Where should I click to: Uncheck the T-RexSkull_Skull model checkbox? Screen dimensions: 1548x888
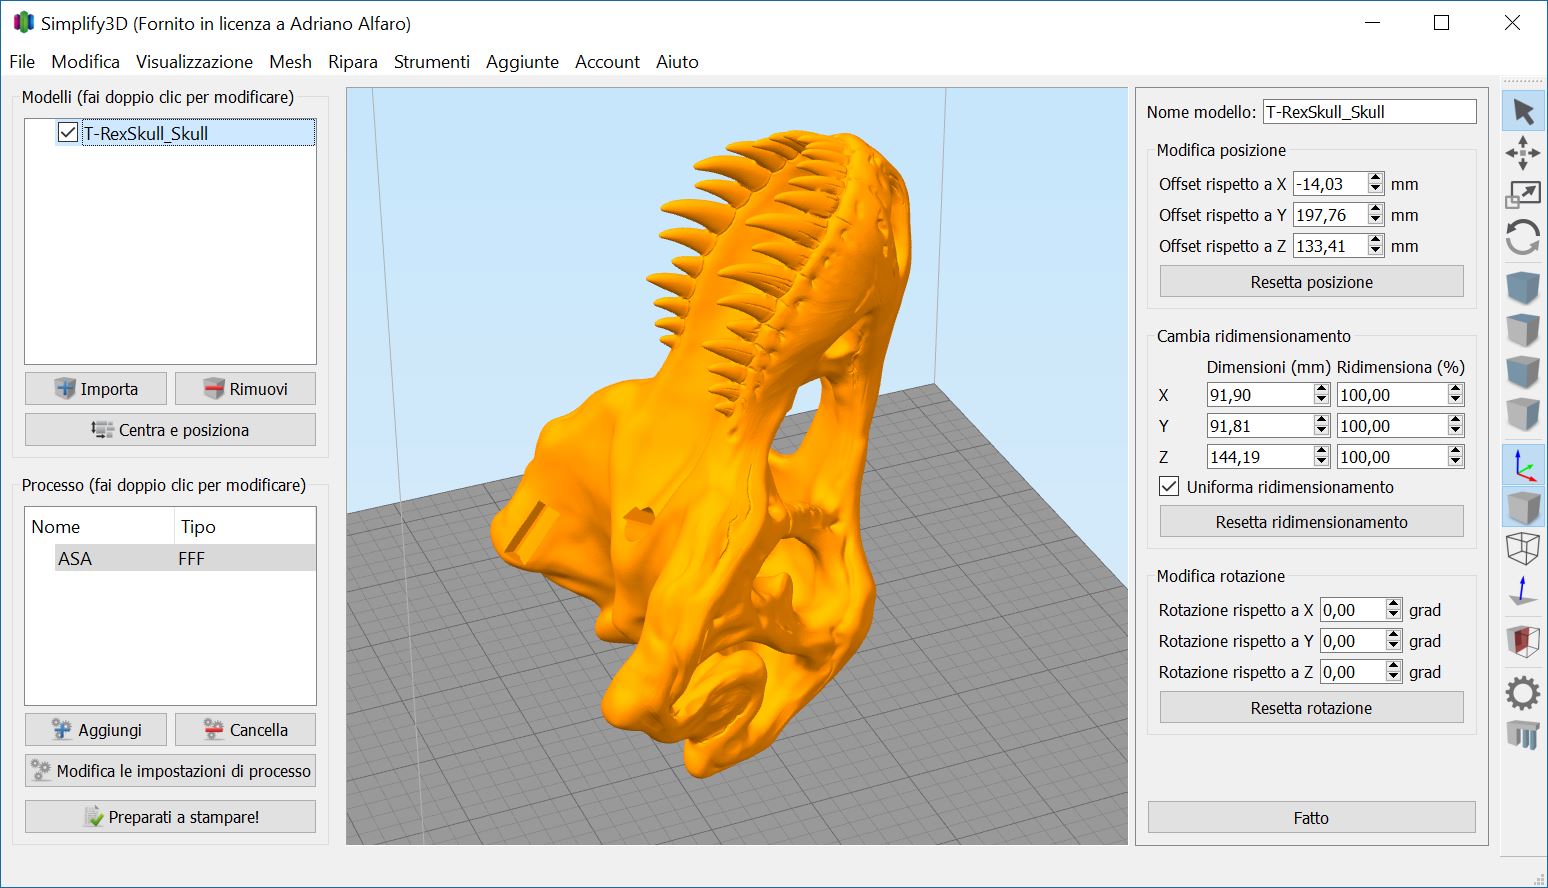click(68, 132)
